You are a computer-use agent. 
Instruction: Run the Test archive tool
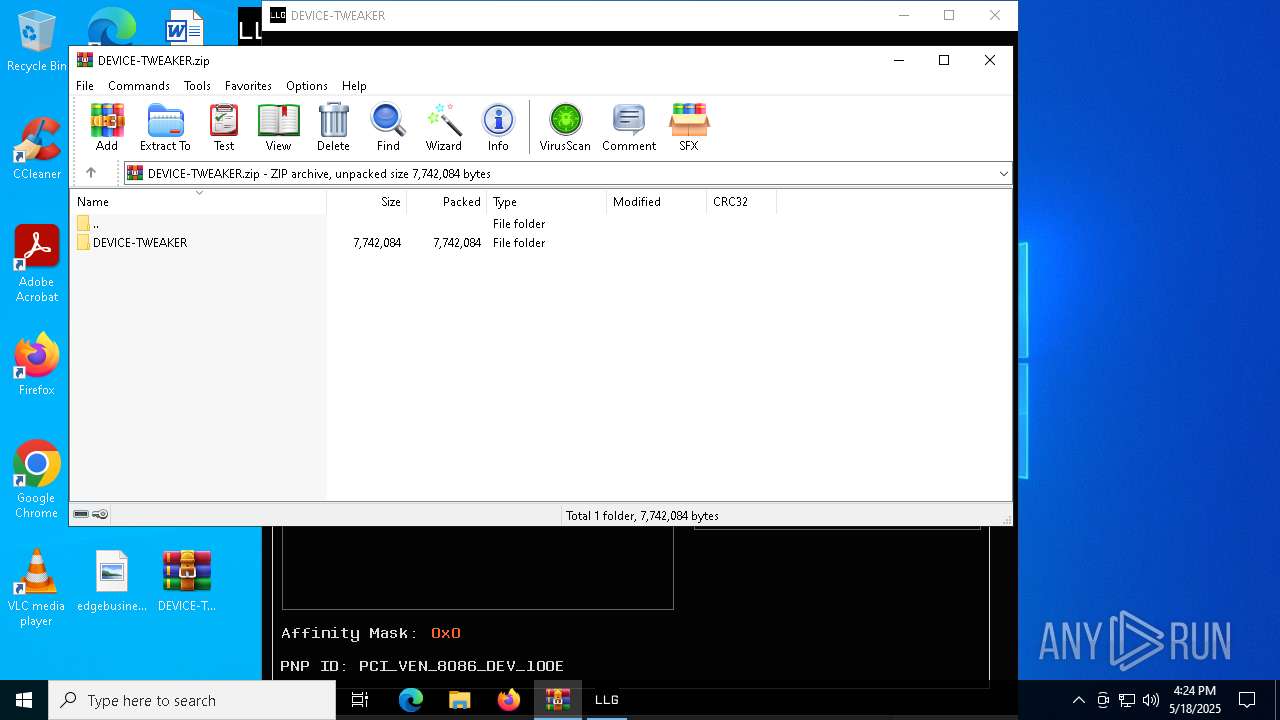pos(224,128)
